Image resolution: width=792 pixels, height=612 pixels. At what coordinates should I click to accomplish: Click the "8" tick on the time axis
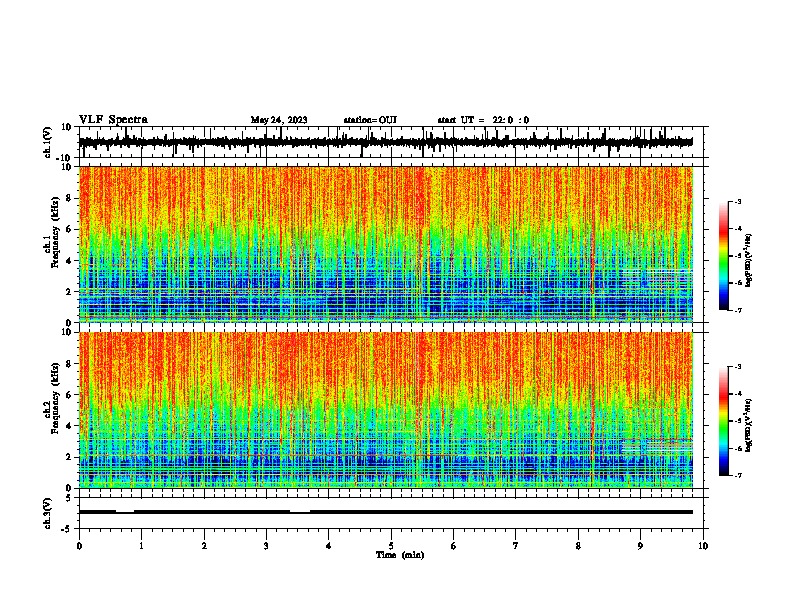coord(578,546)
